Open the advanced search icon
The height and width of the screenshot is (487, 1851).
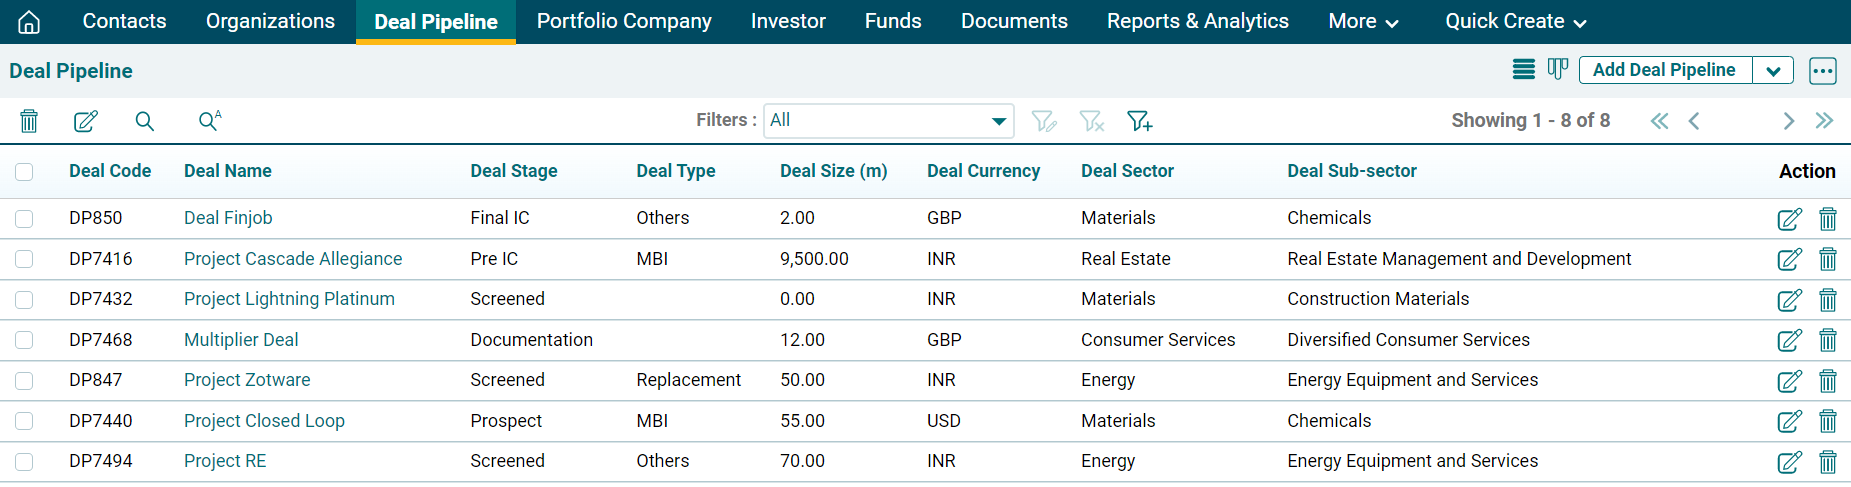tap(209, 121)
